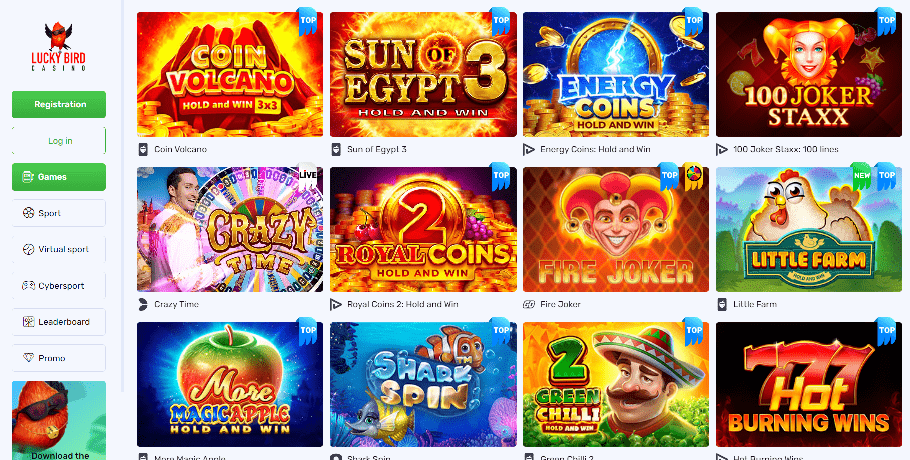The width and height of the screenshot is (910, 460).
Task: Click the provider icon beside Coin Volcano label
Action: [143, 149]
